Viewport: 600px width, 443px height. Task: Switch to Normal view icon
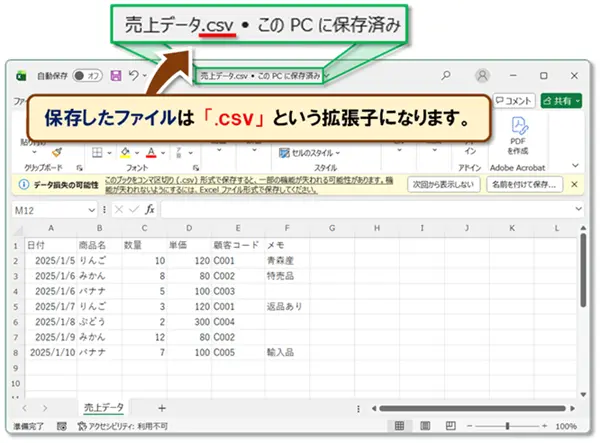pos(399,426)
